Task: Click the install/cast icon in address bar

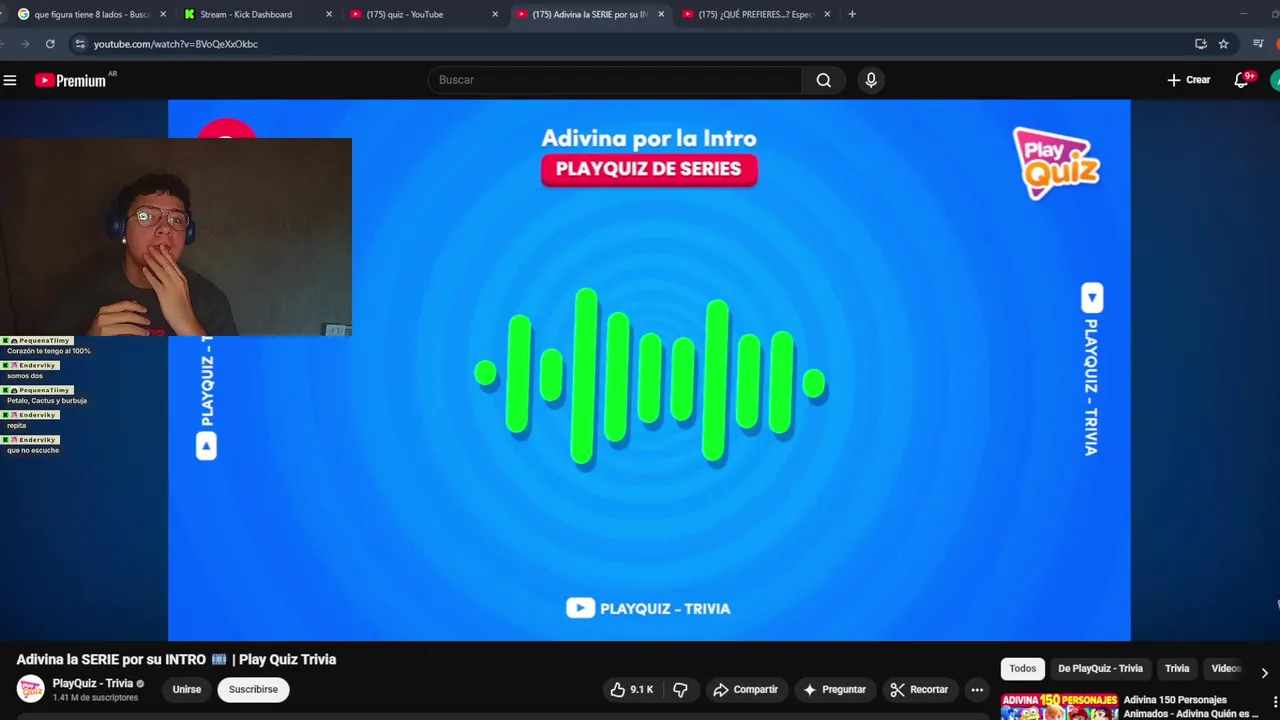Action: (1201, 44)
